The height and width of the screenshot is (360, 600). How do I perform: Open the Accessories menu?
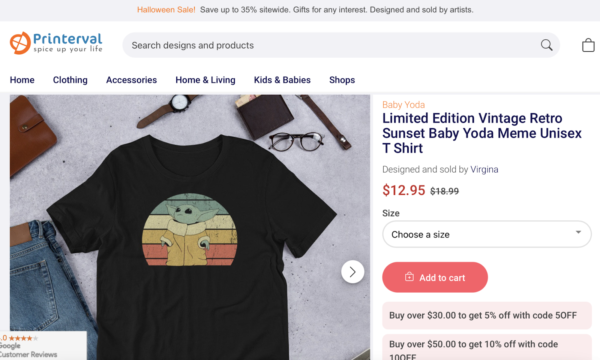click(131, 80)
